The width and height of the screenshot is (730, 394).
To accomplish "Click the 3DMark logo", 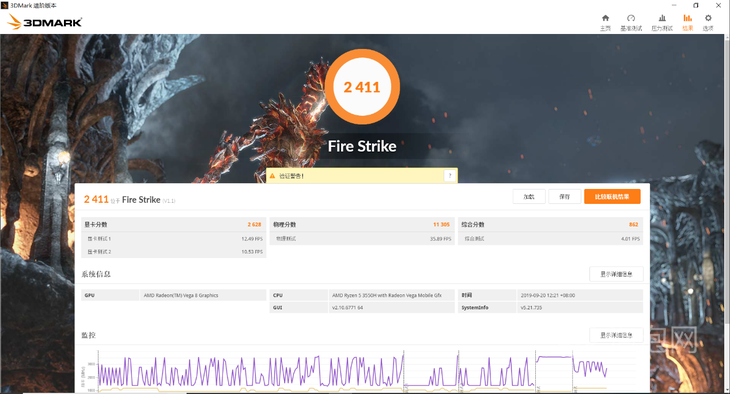I will [45, 22].
